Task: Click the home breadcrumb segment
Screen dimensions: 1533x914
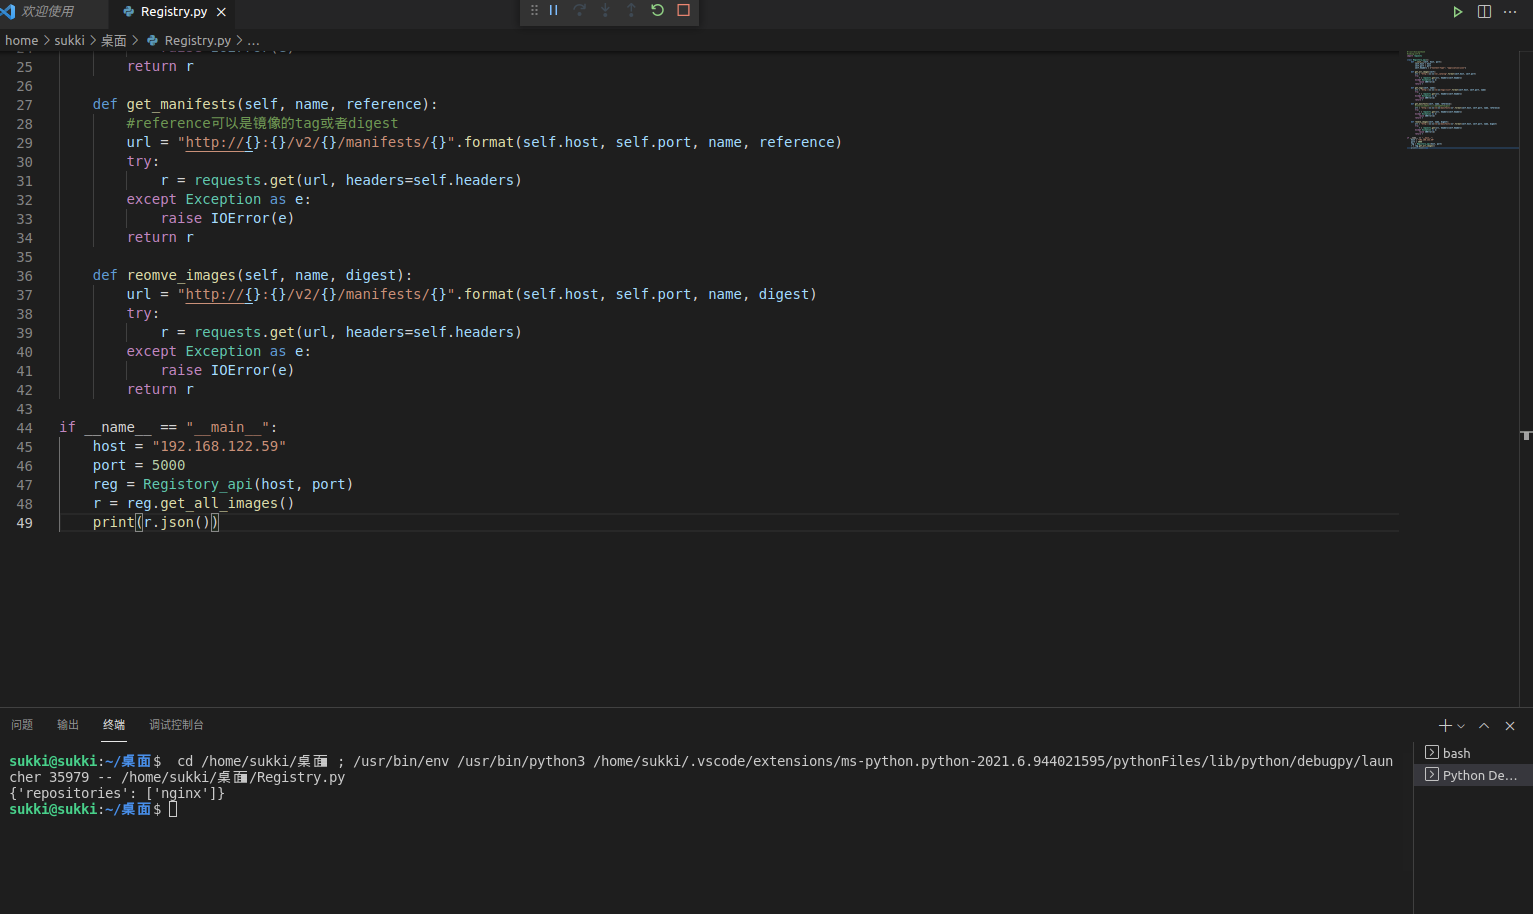Action: [x=21, y=41]
